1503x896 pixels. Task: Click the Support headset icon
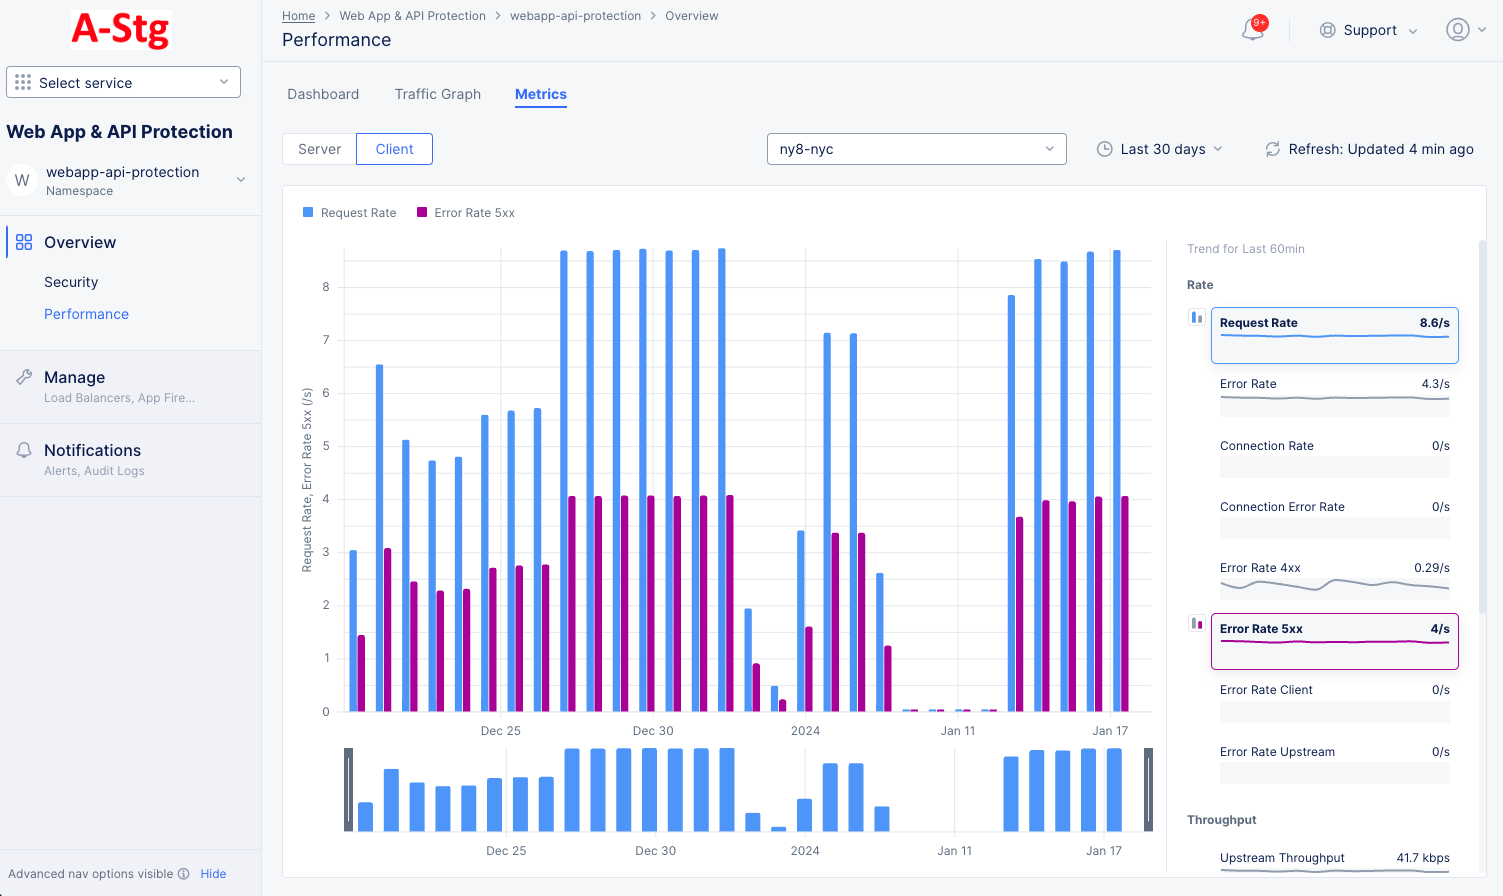pos(1329,30)
